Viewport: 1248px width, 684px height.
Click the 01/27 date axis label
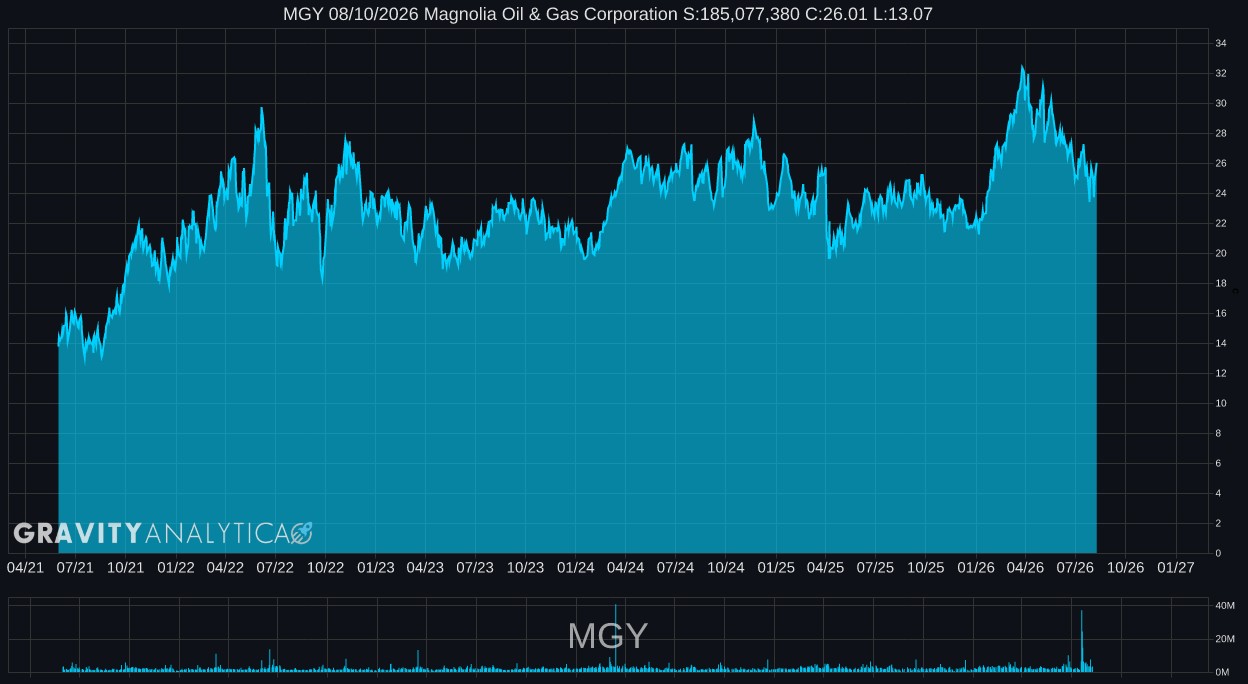[x=1175, y=567]
